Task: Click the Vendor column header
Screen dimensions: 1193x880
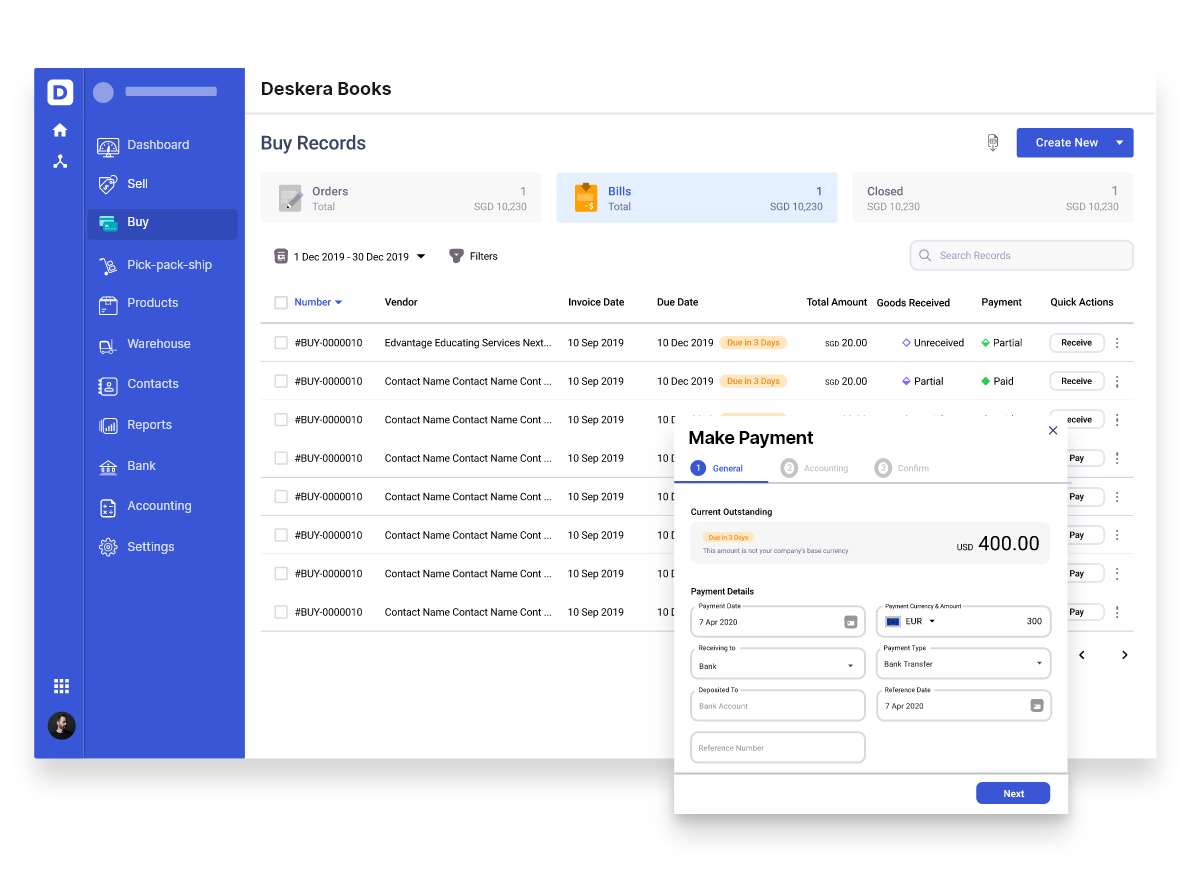Action: point(400,303)
